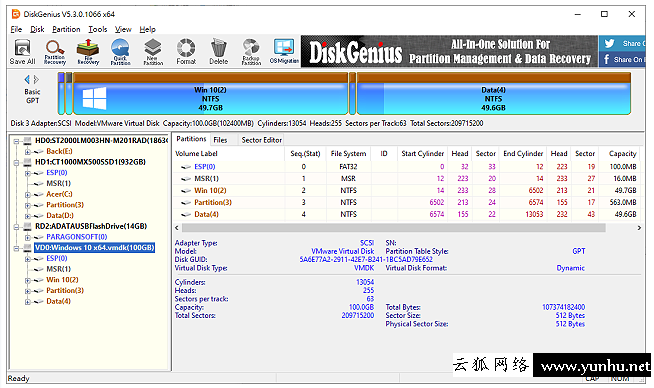Select HD0:ST2000LM003 disk in tree

101,141
